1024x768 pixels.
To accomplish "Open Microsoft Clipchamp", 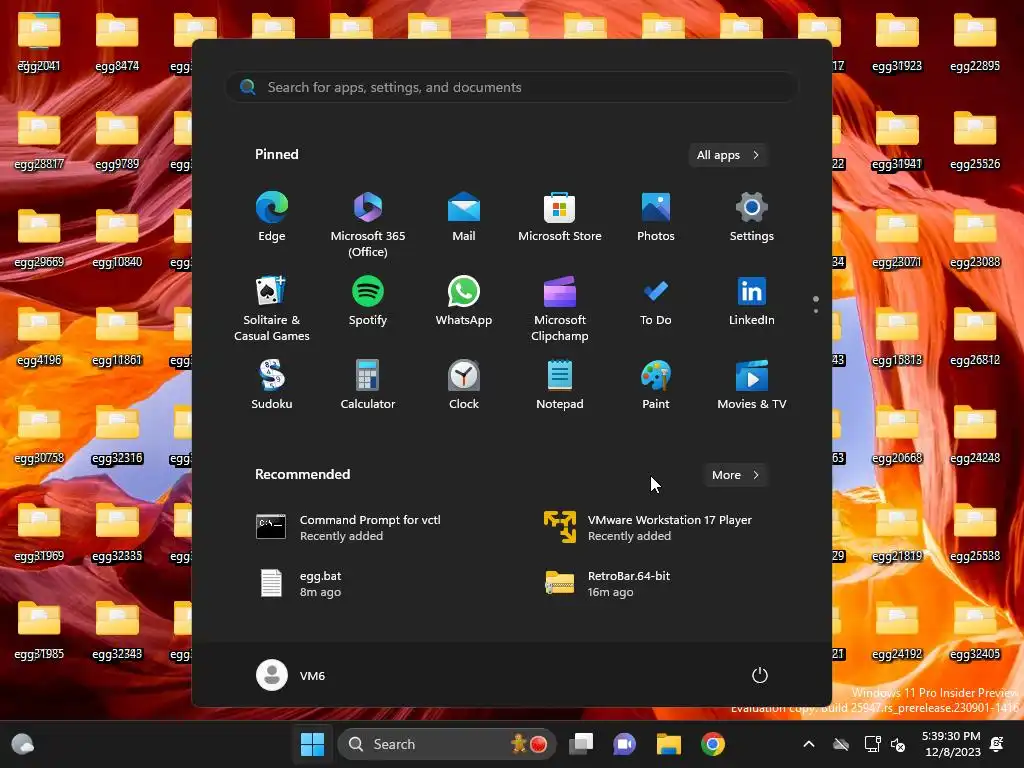I will click(x=560, y=309).
